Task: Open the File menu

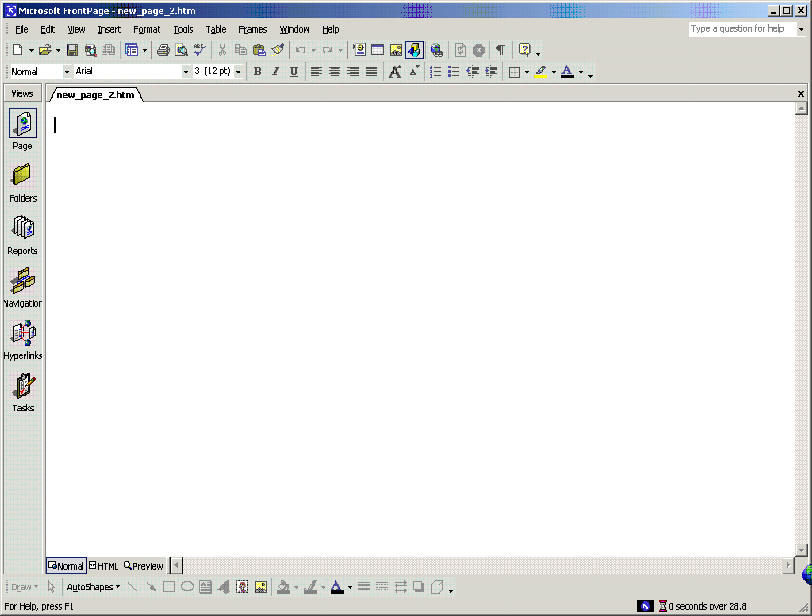Action: tap(22, 30)
